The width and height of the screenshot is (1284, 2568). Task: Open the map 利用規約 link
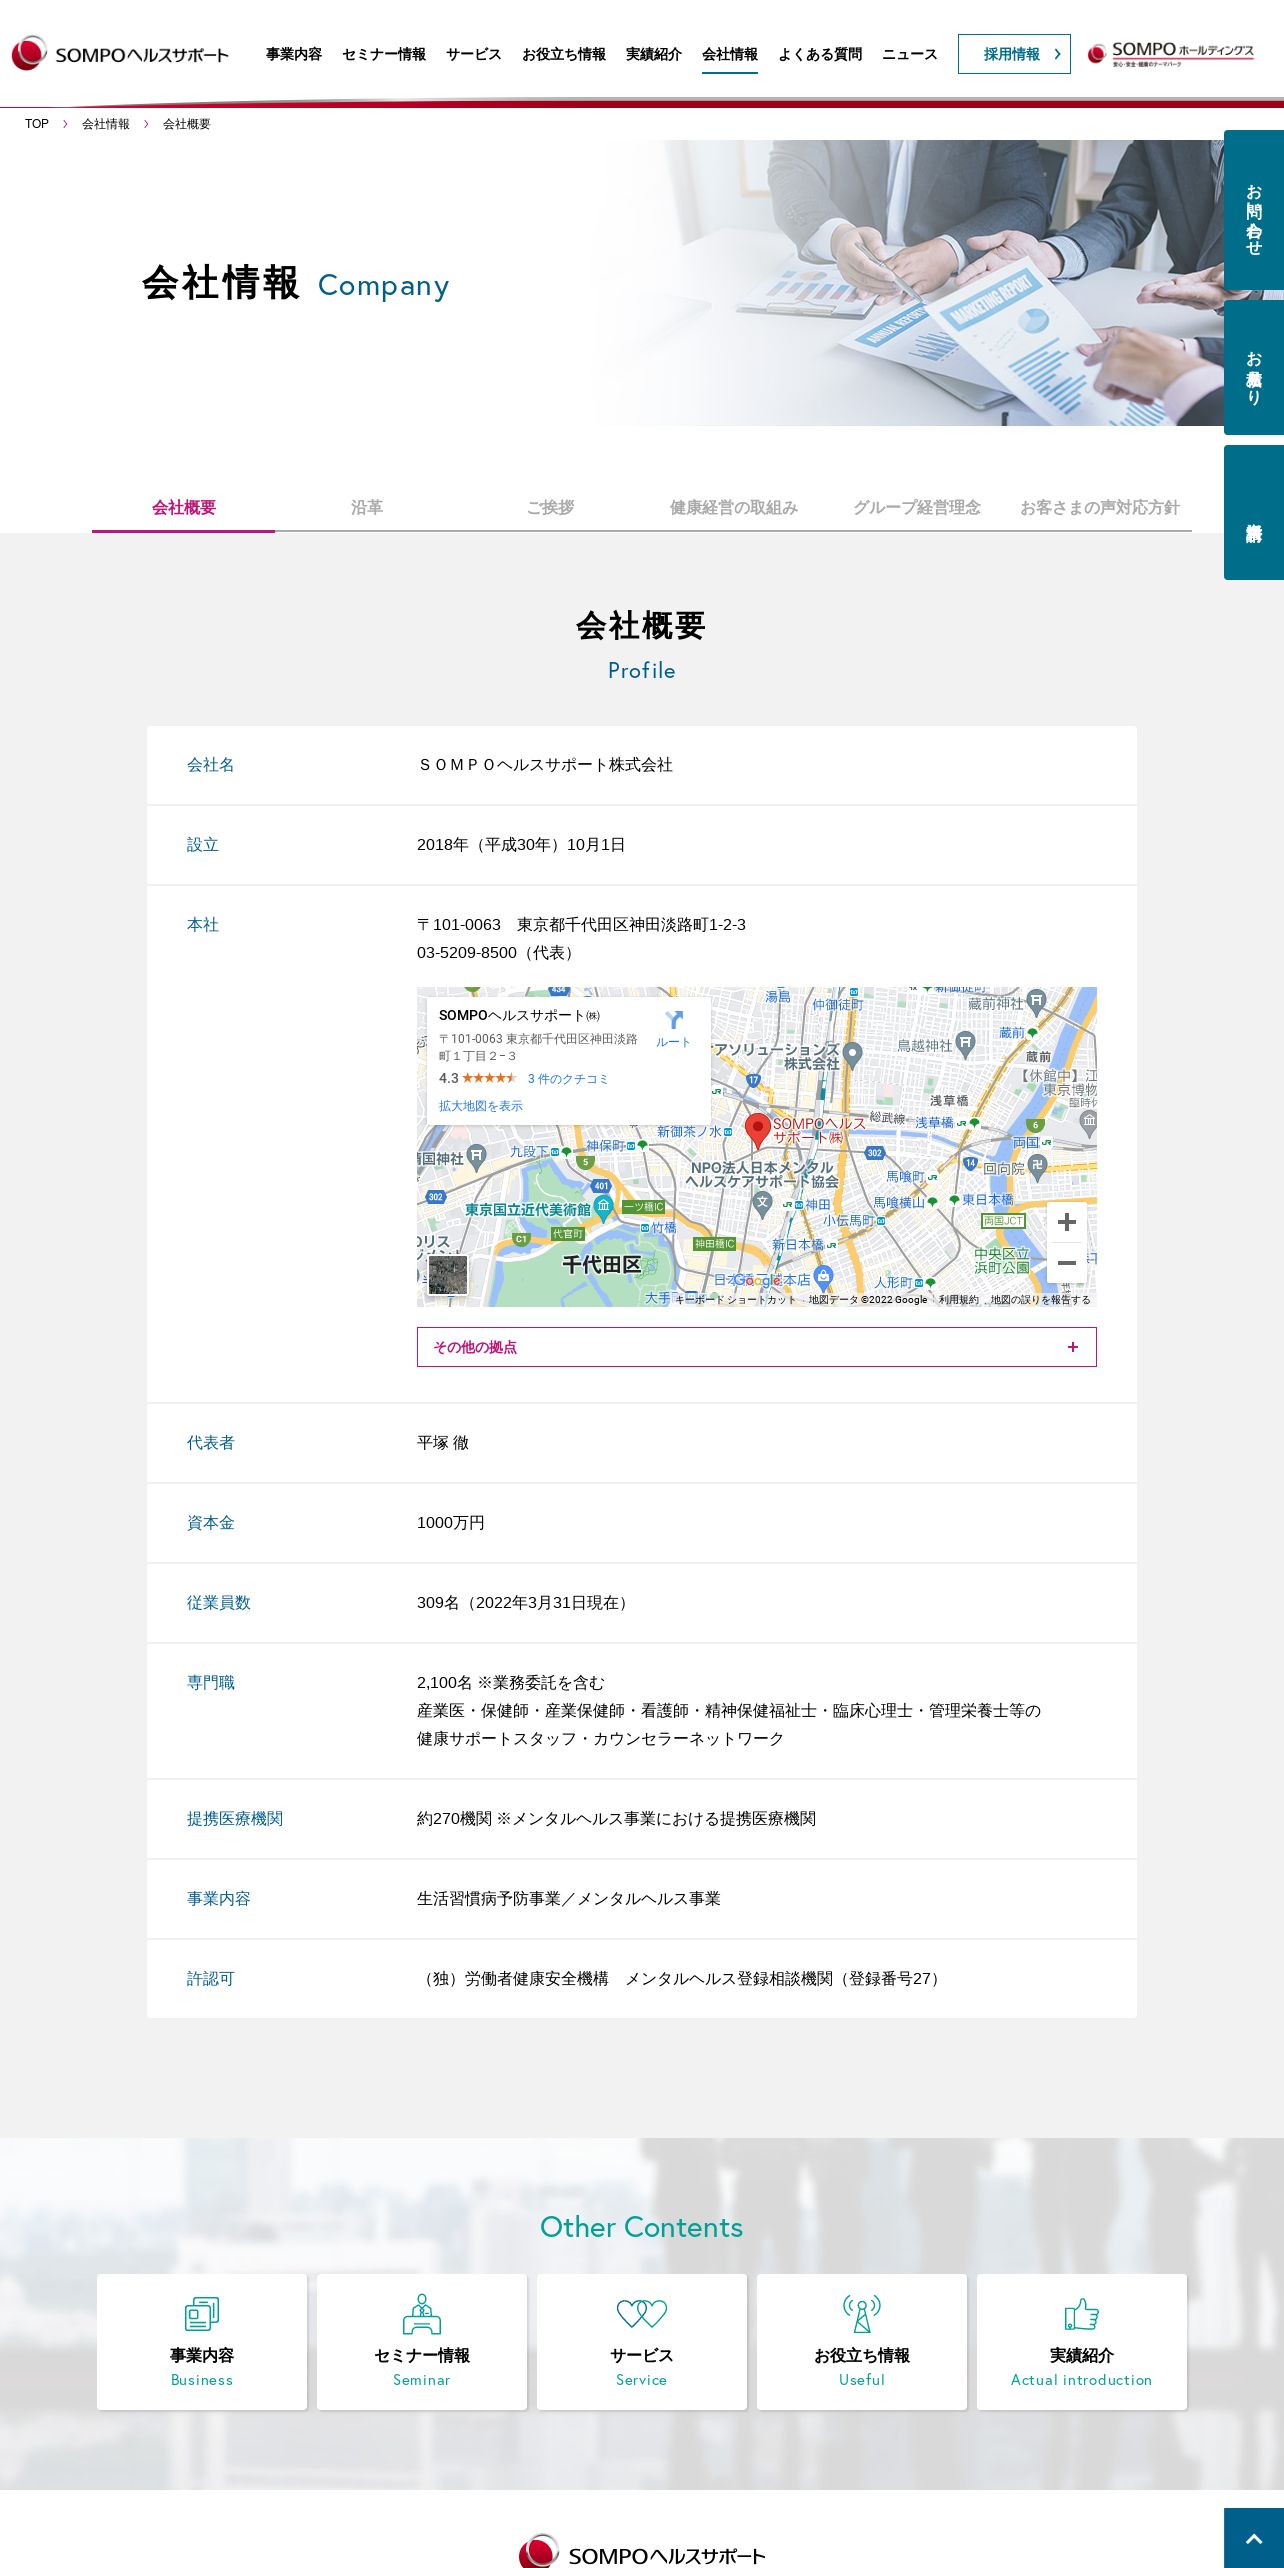pyautogui.click(x=958, y=1300)
